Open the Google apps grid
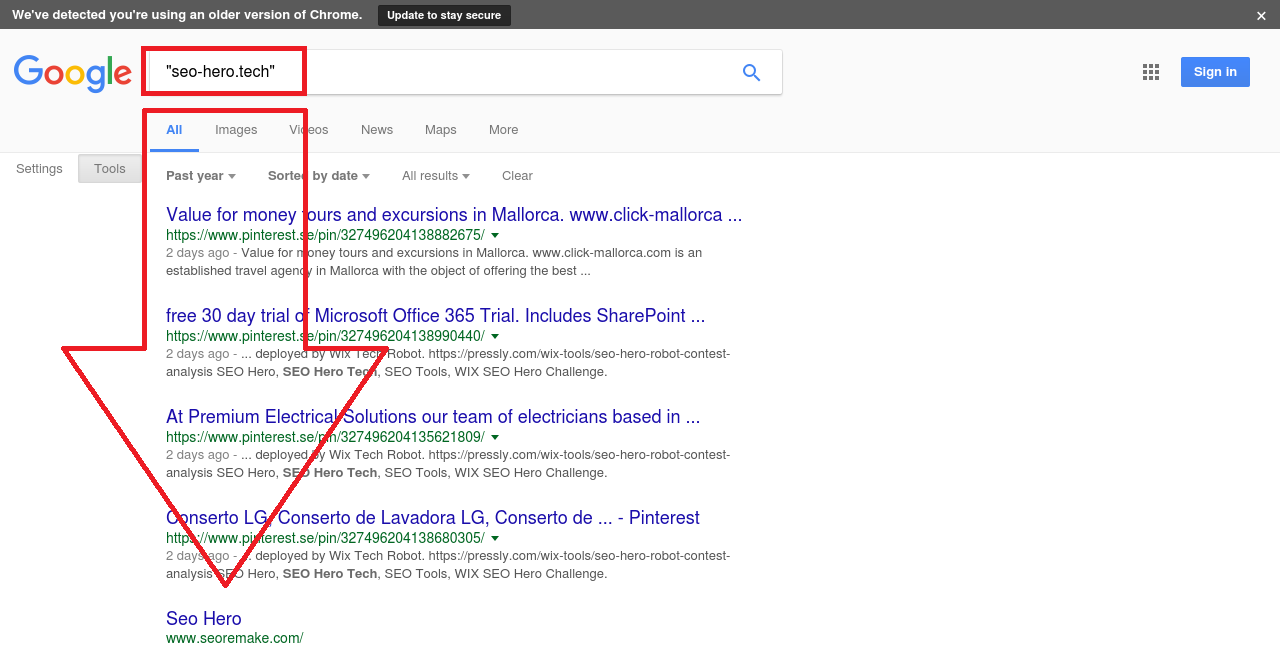The image size is (1280, 664). tap(1151, 72)
